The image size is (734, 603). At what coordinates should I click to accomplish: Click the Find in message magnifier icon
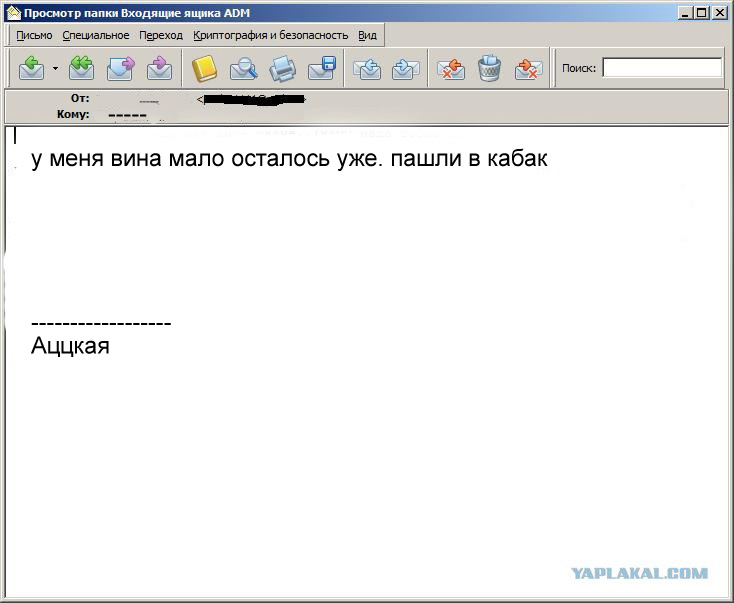tap(243, 68)
